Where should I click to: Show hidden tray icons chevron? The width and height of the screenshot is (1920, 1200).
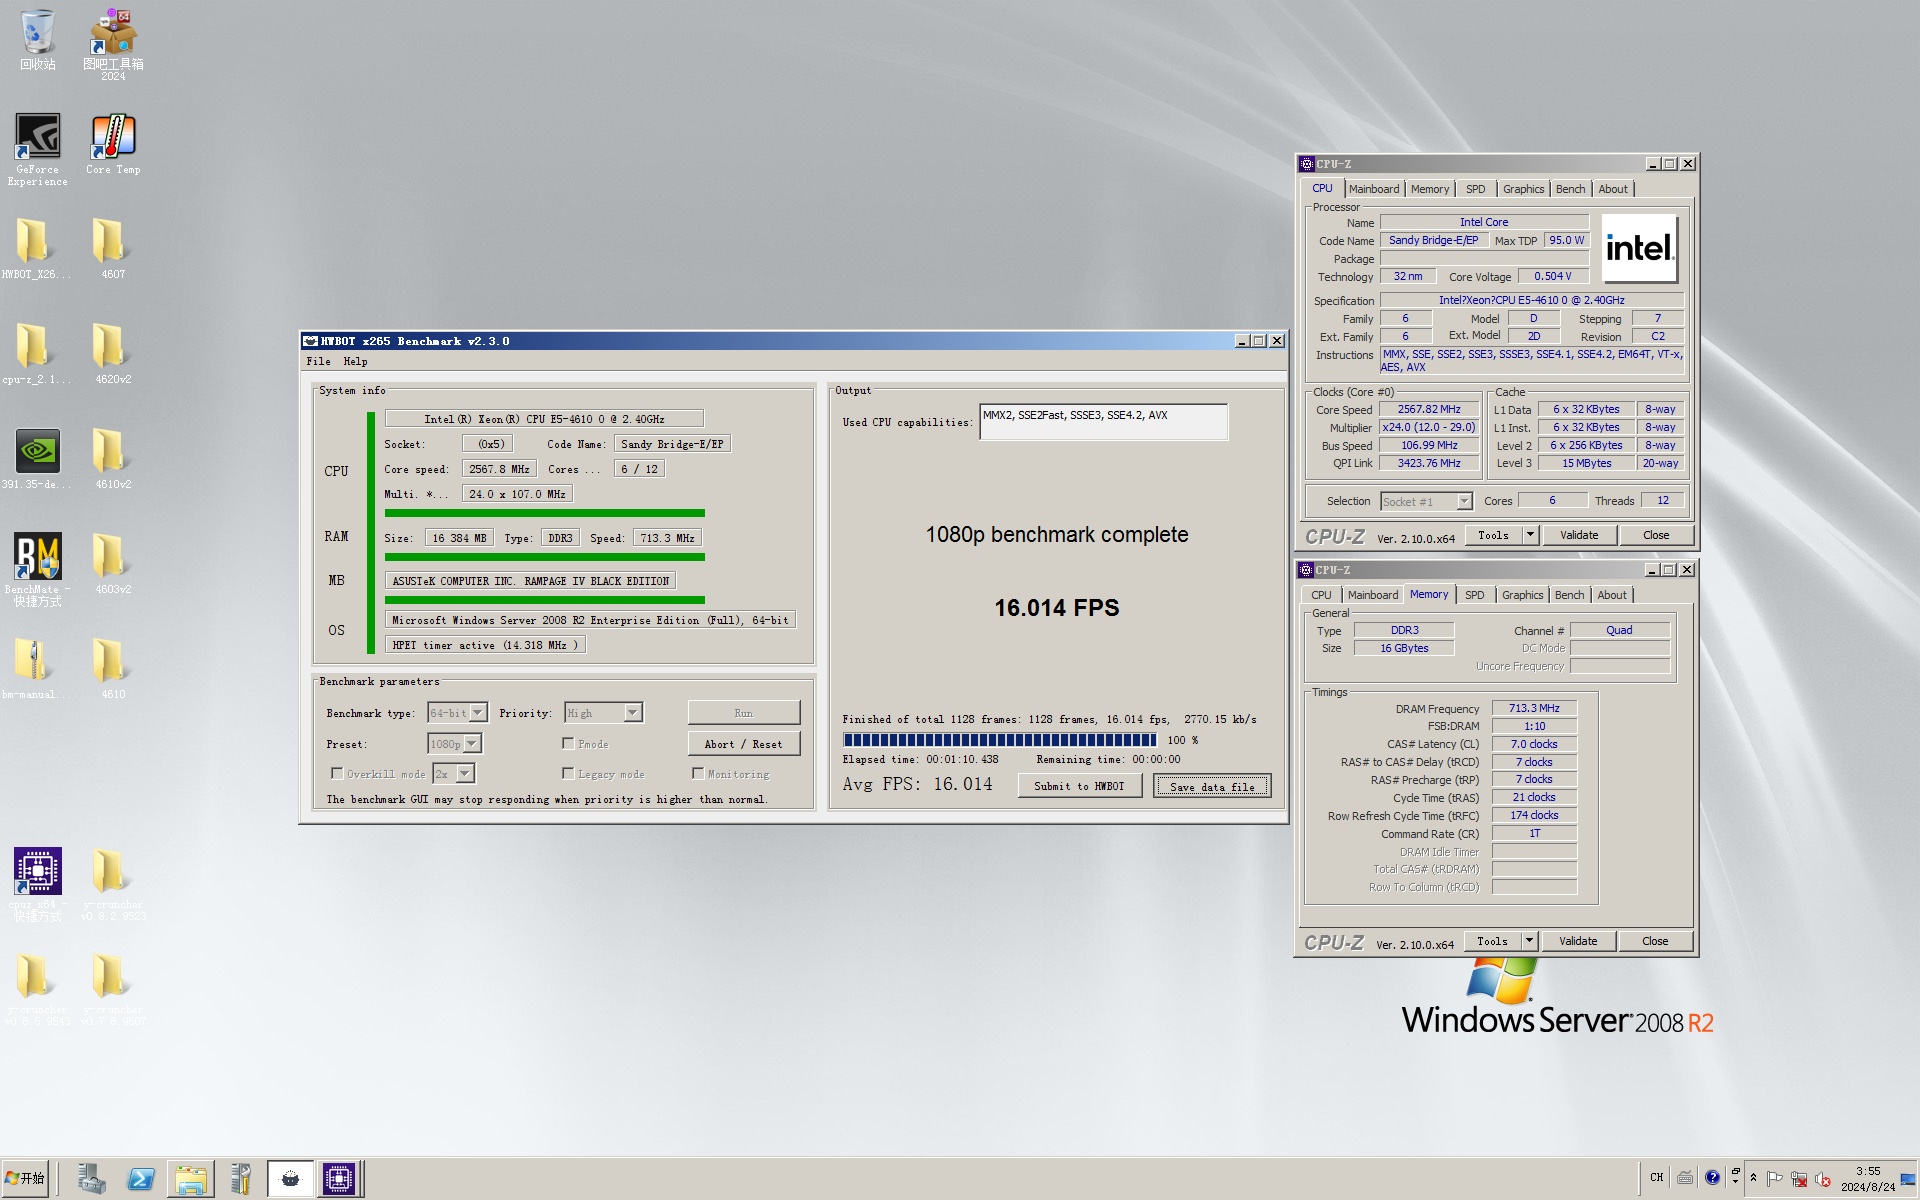pos(1753,1178)
